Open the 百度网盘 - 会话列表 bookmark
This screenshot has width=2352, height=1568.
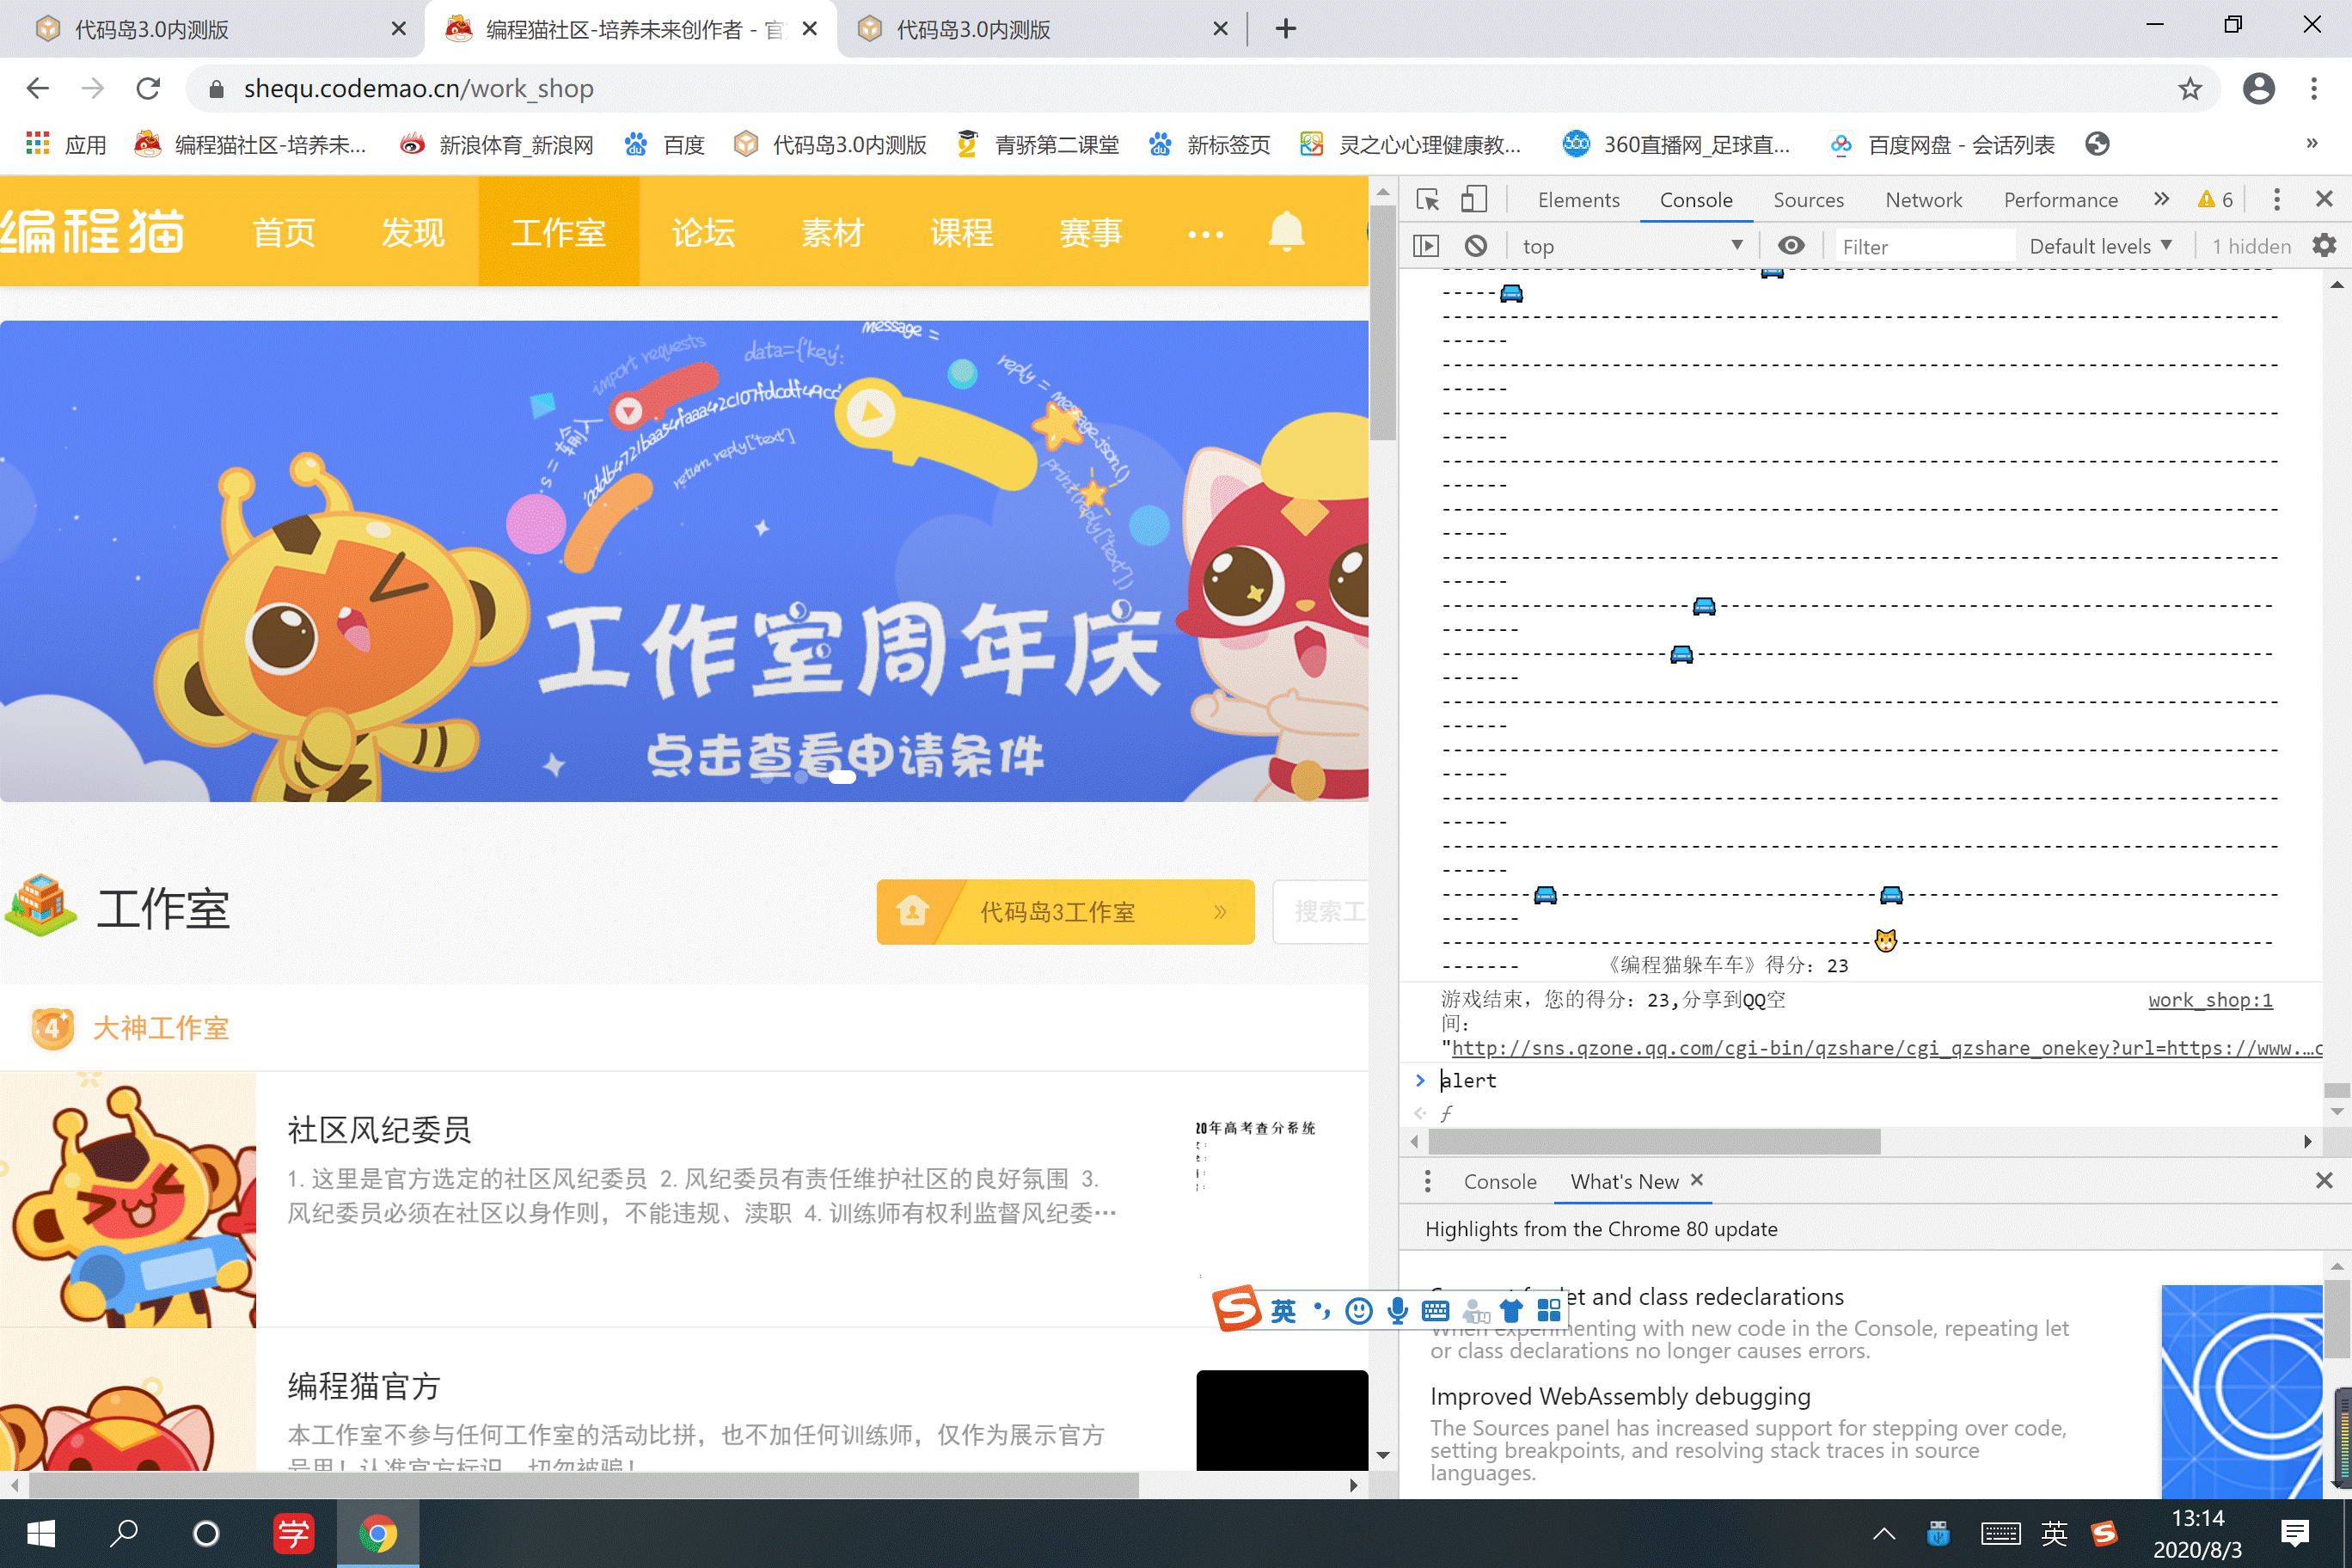click(x=1942, y=145)
